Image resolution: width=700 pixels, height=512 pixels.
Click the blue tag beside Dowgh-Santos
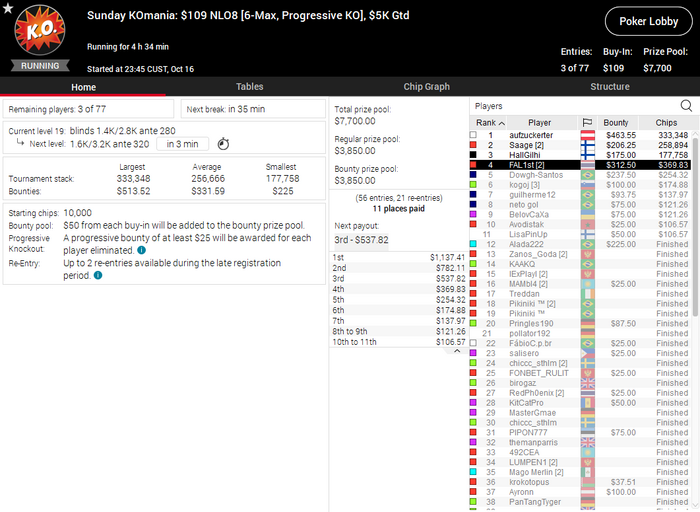point(473,175)
